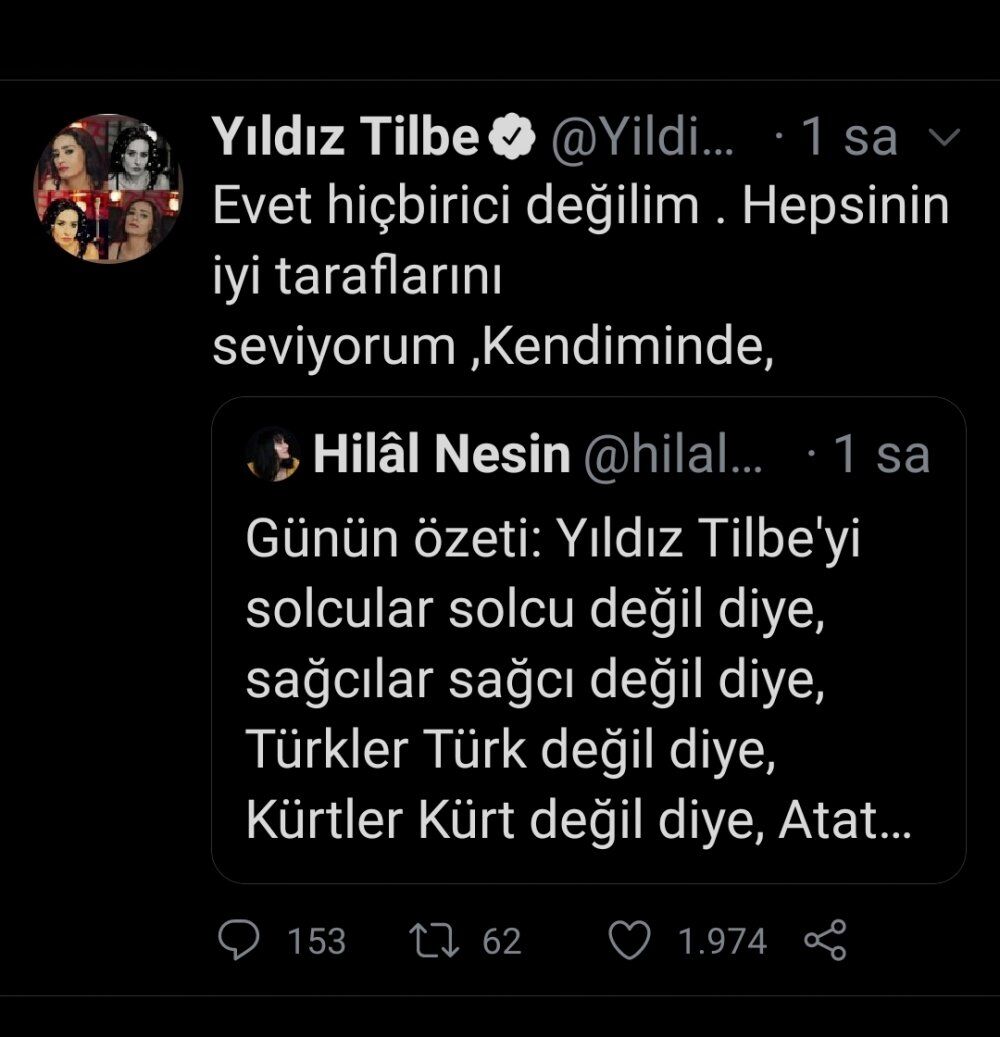Open Yıldız Tilbe's profile picture
Image resolution: width=1000 pixels, height=1037 pixels.
(108, 189)
